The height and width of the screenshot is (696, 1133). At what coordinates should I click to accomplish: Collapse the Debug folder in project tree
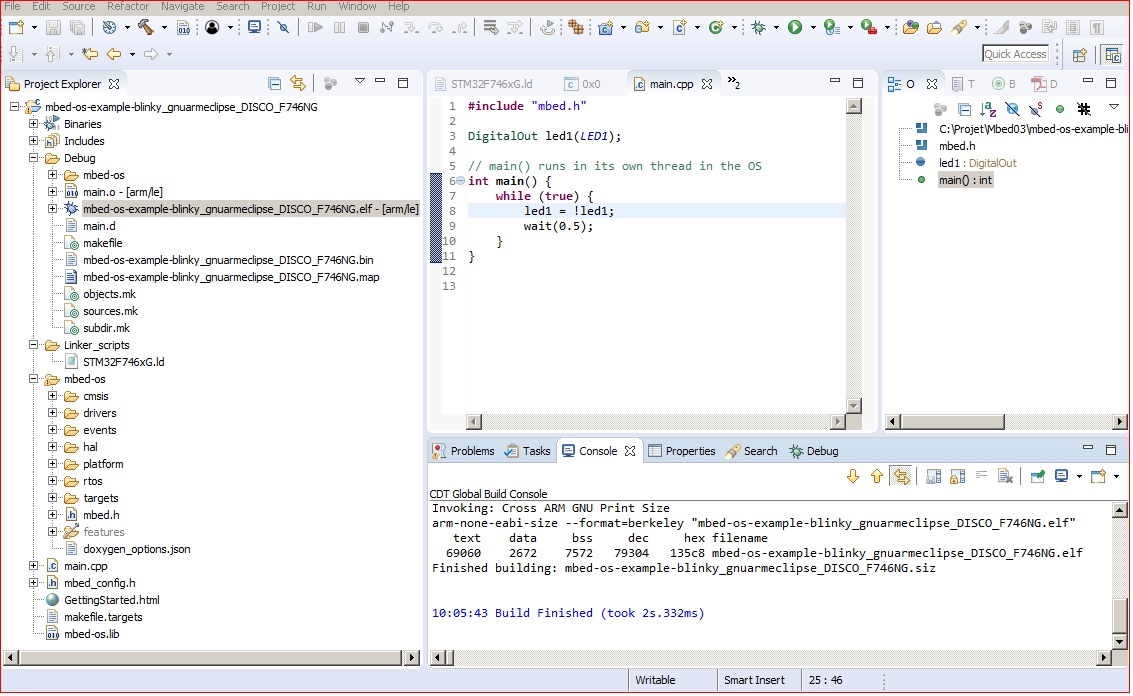33,158
